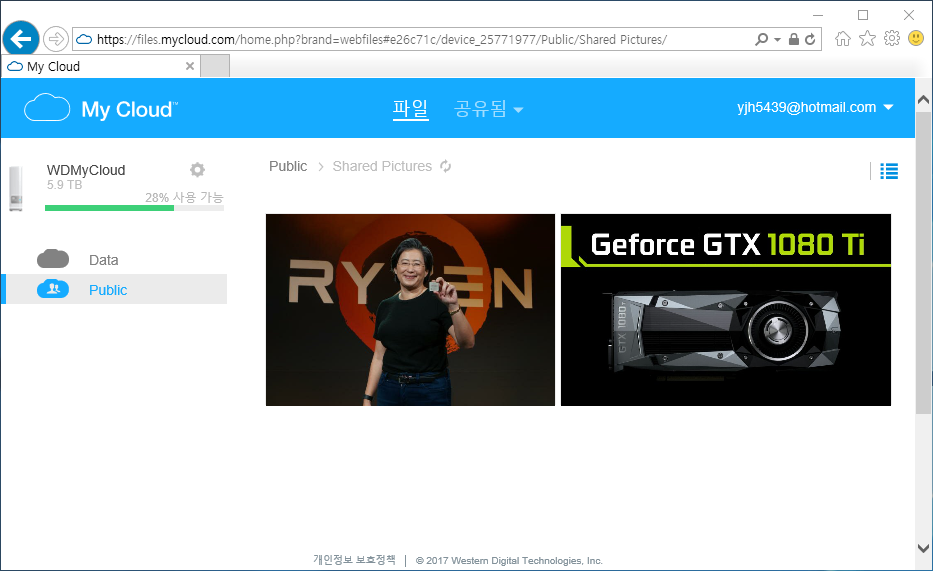Viewport: 933px width, 571px height.
Task: Close the browser window
Action: click(909, 15)
